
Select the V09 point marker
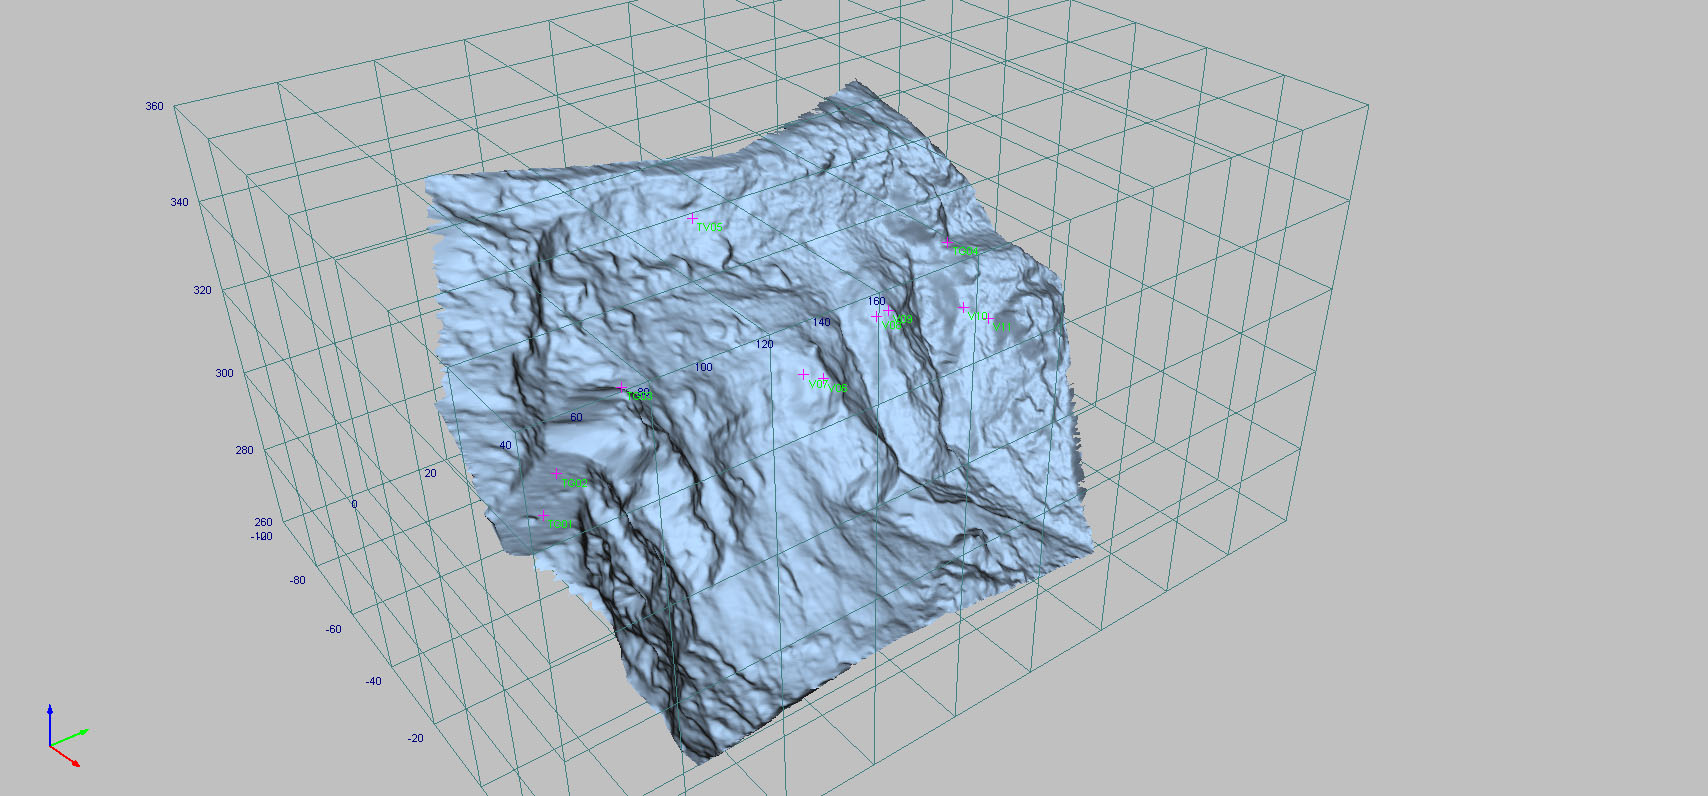click(x=888, y=311)
